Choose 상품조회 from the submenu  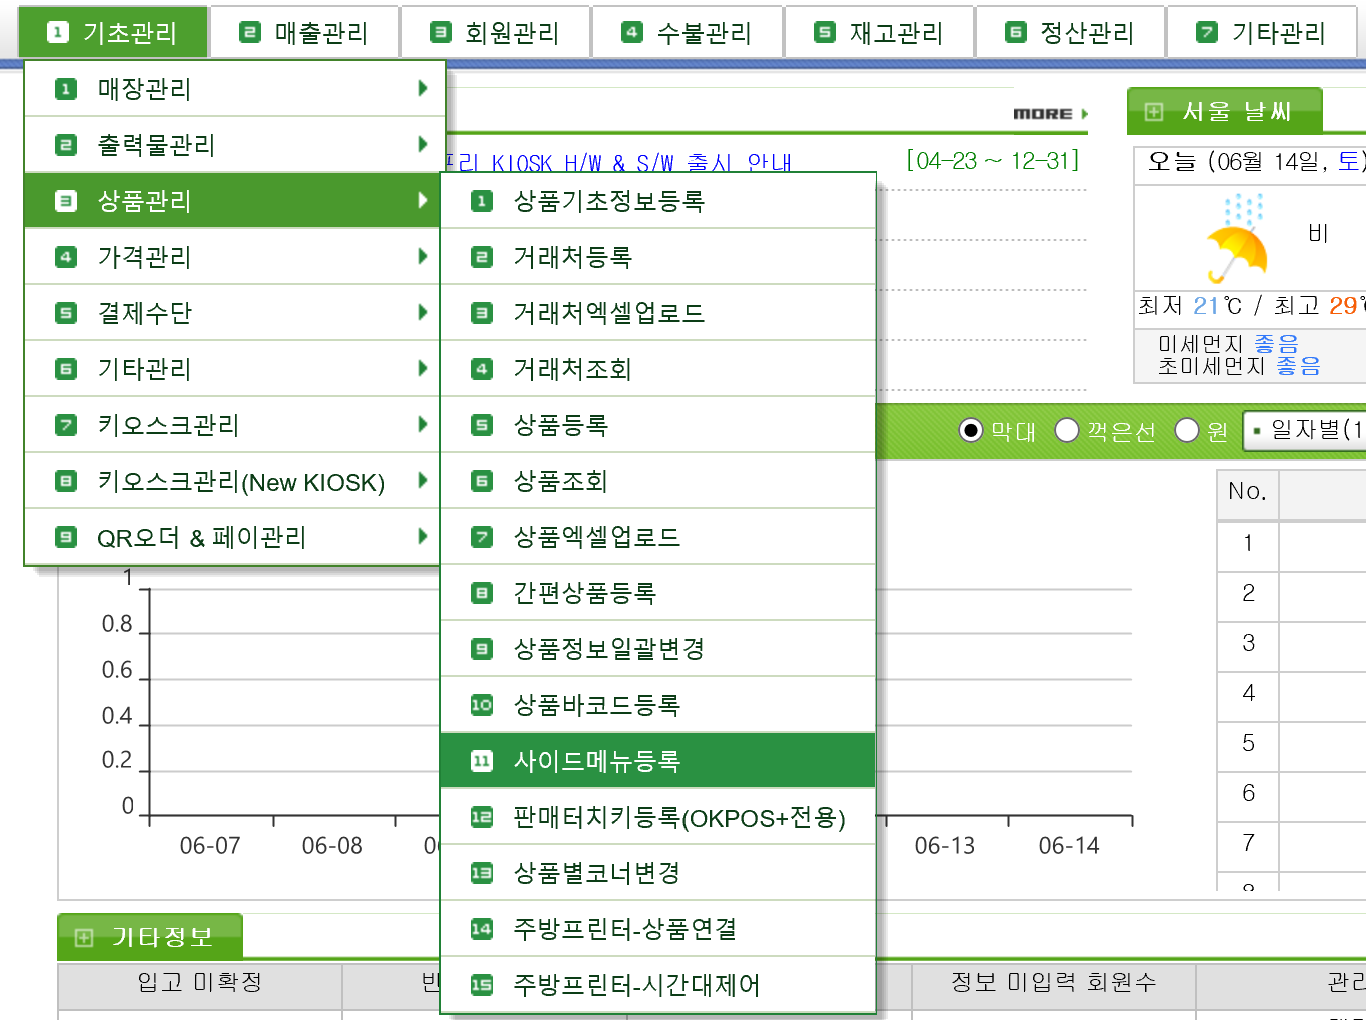pyautogui.click(x=560, y=481)
